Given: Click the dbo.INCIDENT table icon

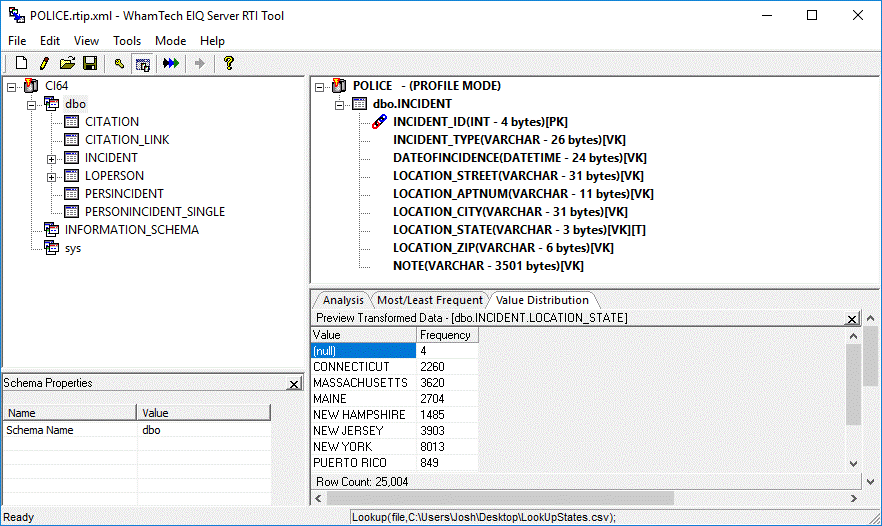Looking at the screenshot, I should [359, 104].
